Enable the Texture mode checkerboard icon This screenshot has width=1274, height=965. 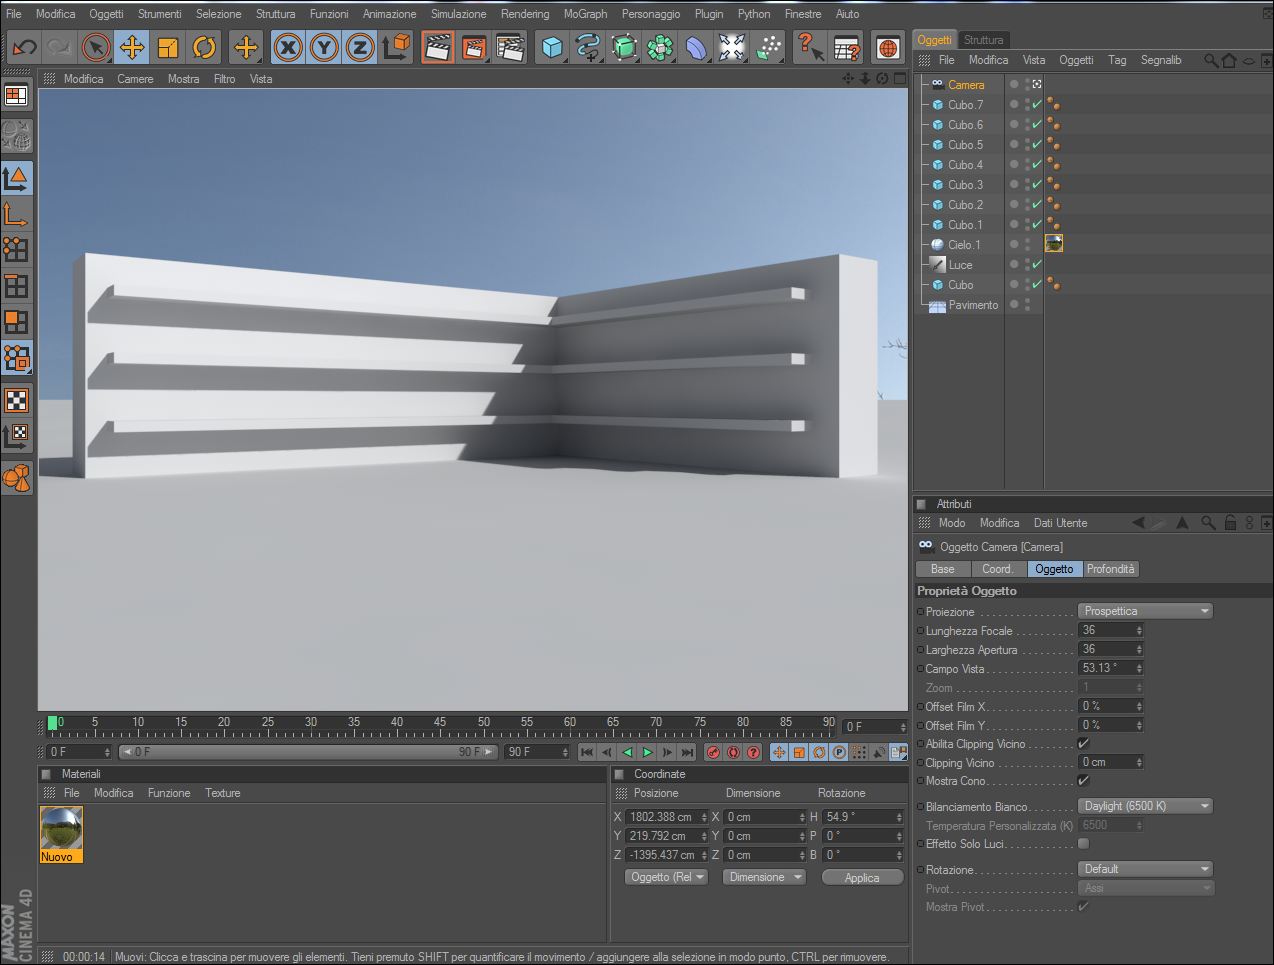pos(17,401)
